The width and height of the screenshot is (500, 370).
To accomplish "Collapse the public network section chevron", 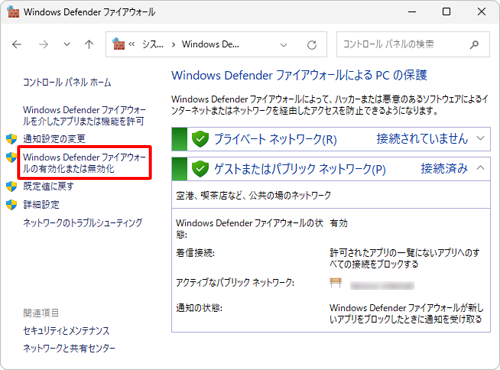I will coord(480,168).
